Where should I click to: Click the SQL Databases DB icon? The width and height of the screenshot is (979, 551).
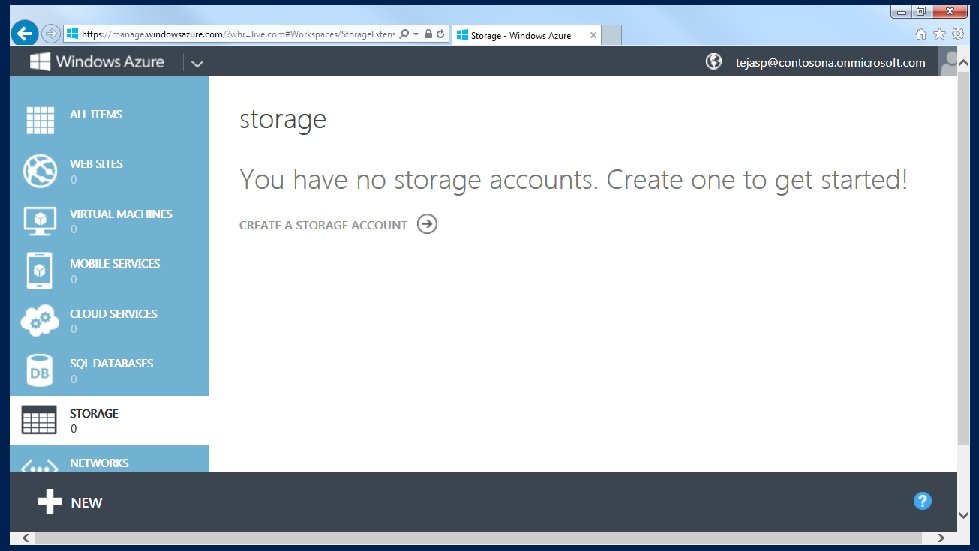[39, 371]
